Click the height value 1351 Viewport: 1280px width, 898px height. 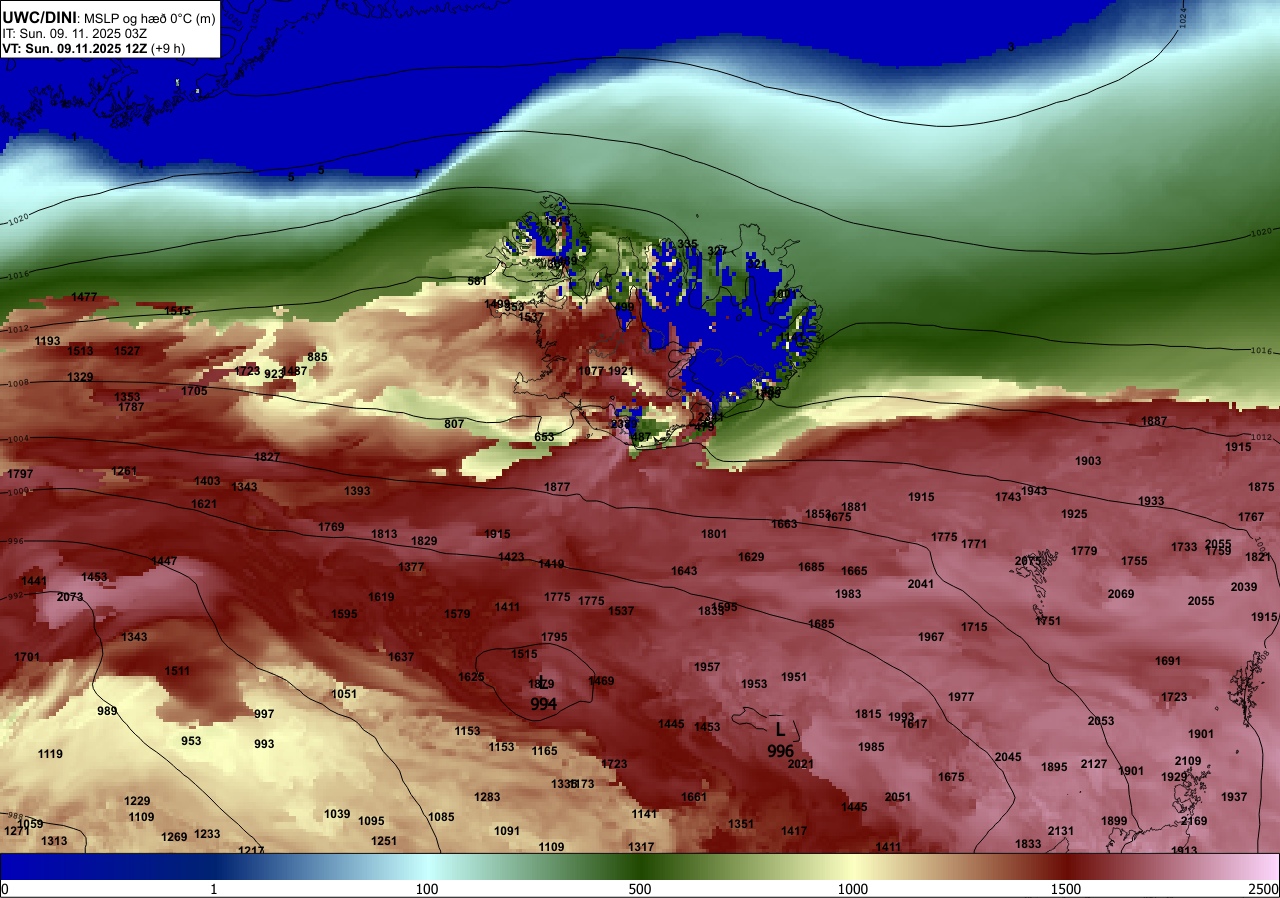point(741,824)
